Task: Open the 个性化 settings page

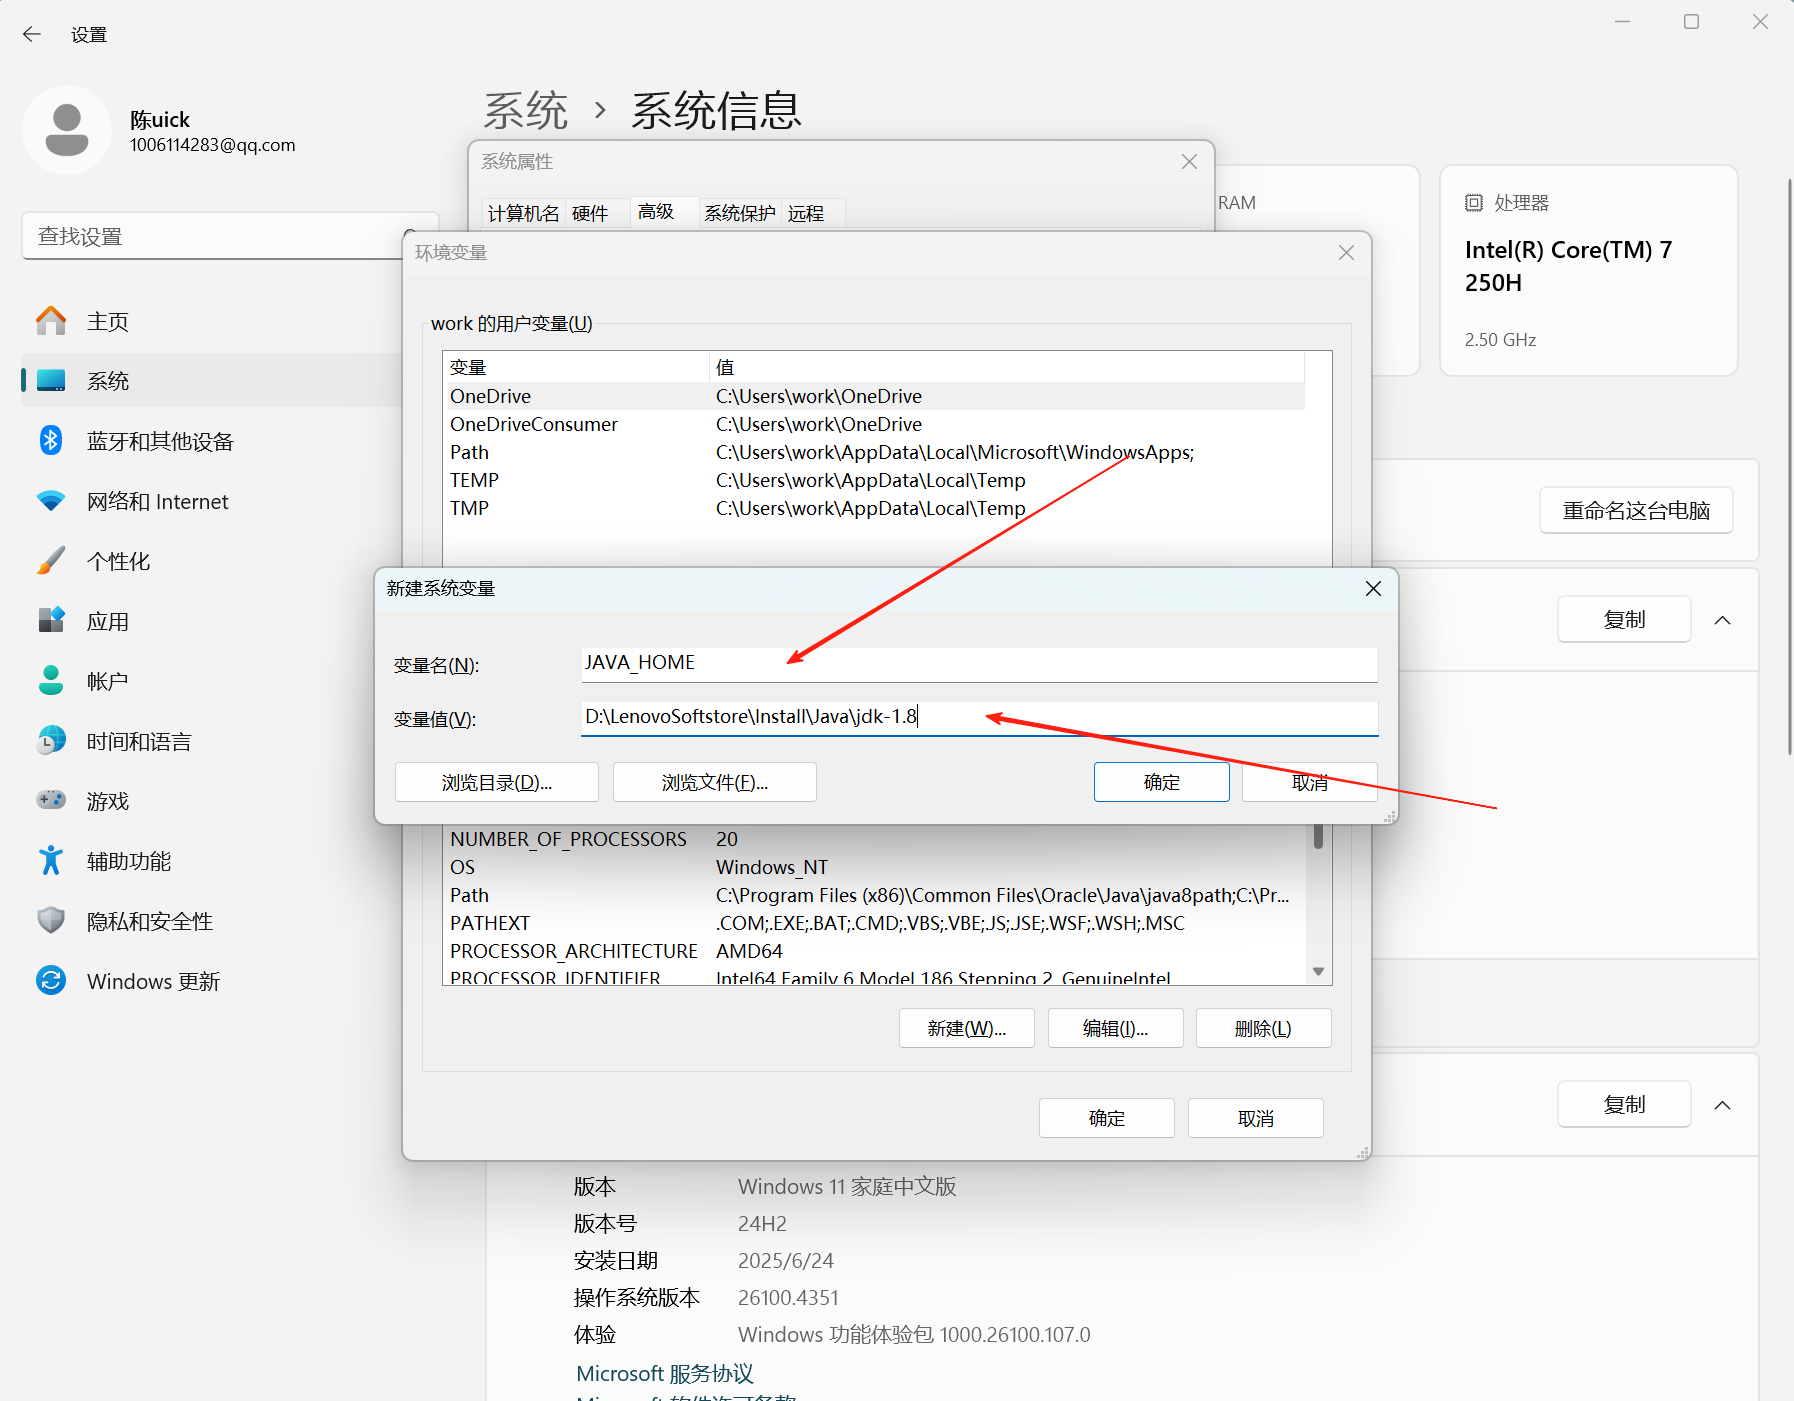Action: 119,560
